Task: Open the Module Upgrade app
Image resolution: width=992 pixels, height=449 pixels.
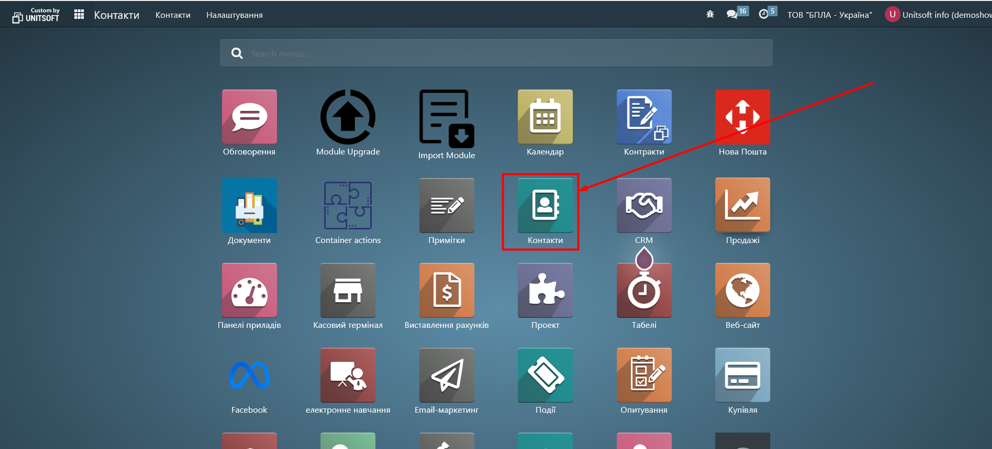Action: point(348,117)
